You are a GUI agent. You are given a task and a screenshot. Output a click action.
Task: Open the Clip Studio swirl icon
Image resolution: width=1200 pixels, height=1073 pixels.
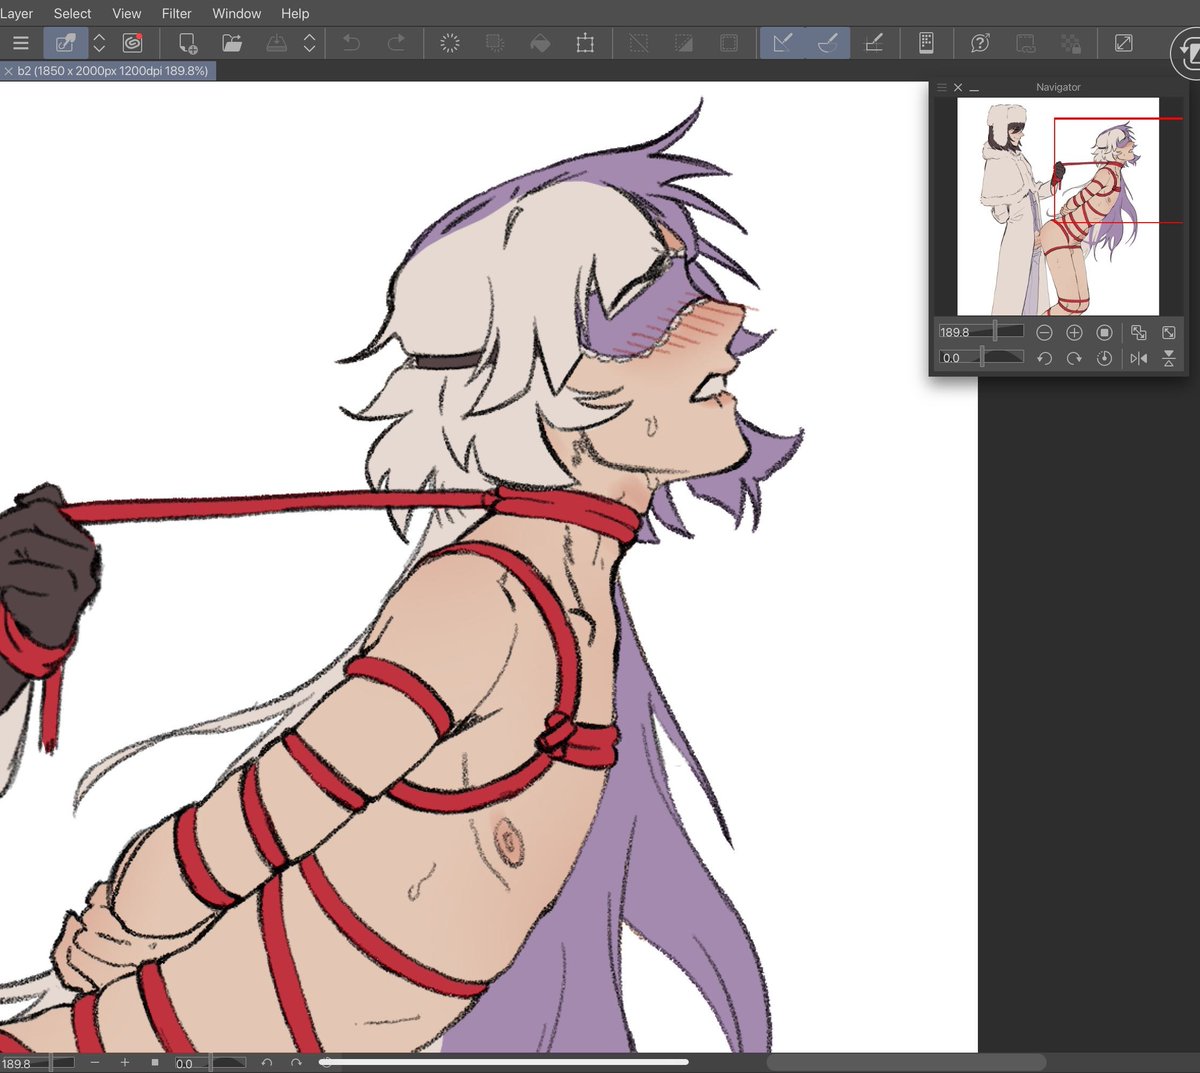pos(132,43)
